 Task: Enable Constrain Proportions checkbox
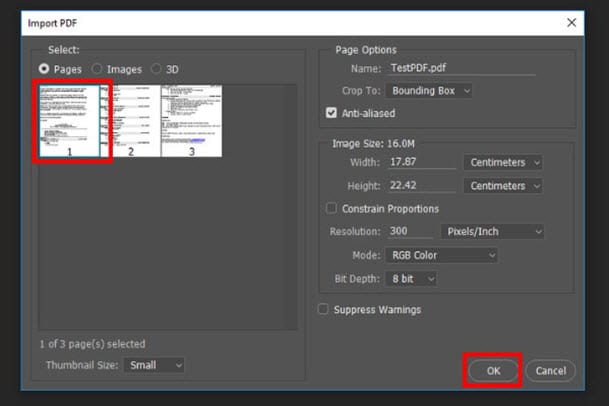pos(331,208)
